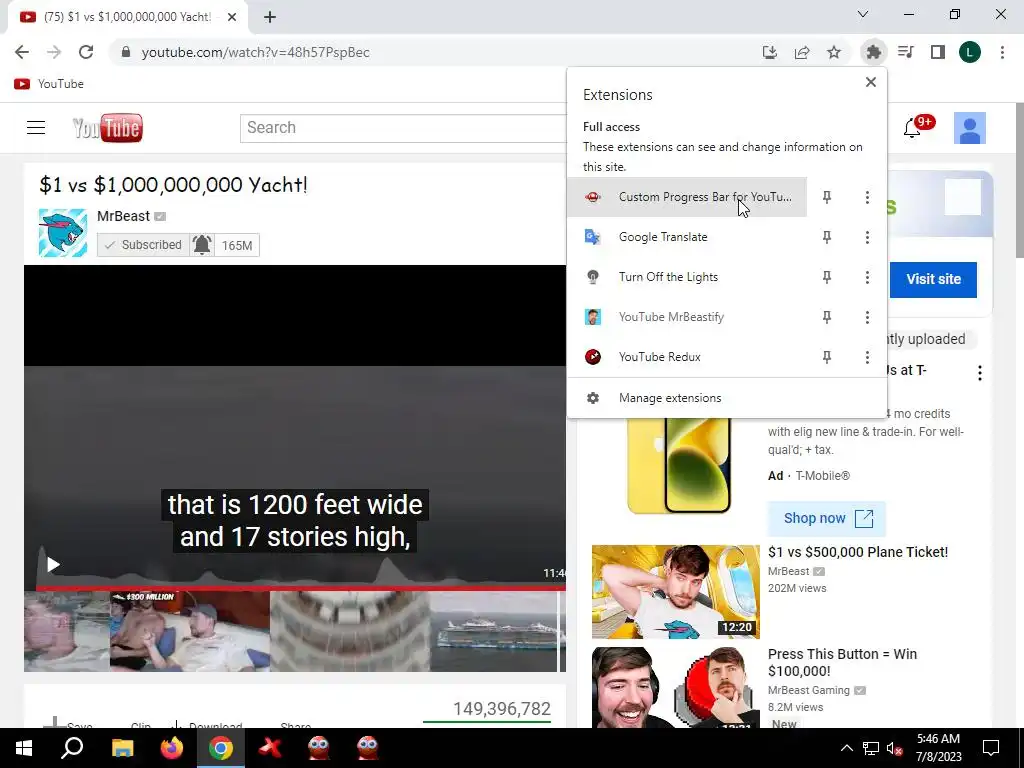Open YouTube MrBeastify extension
Image resolution: width=1024 pixels, height=768 pixels.
tap(687, 317)
